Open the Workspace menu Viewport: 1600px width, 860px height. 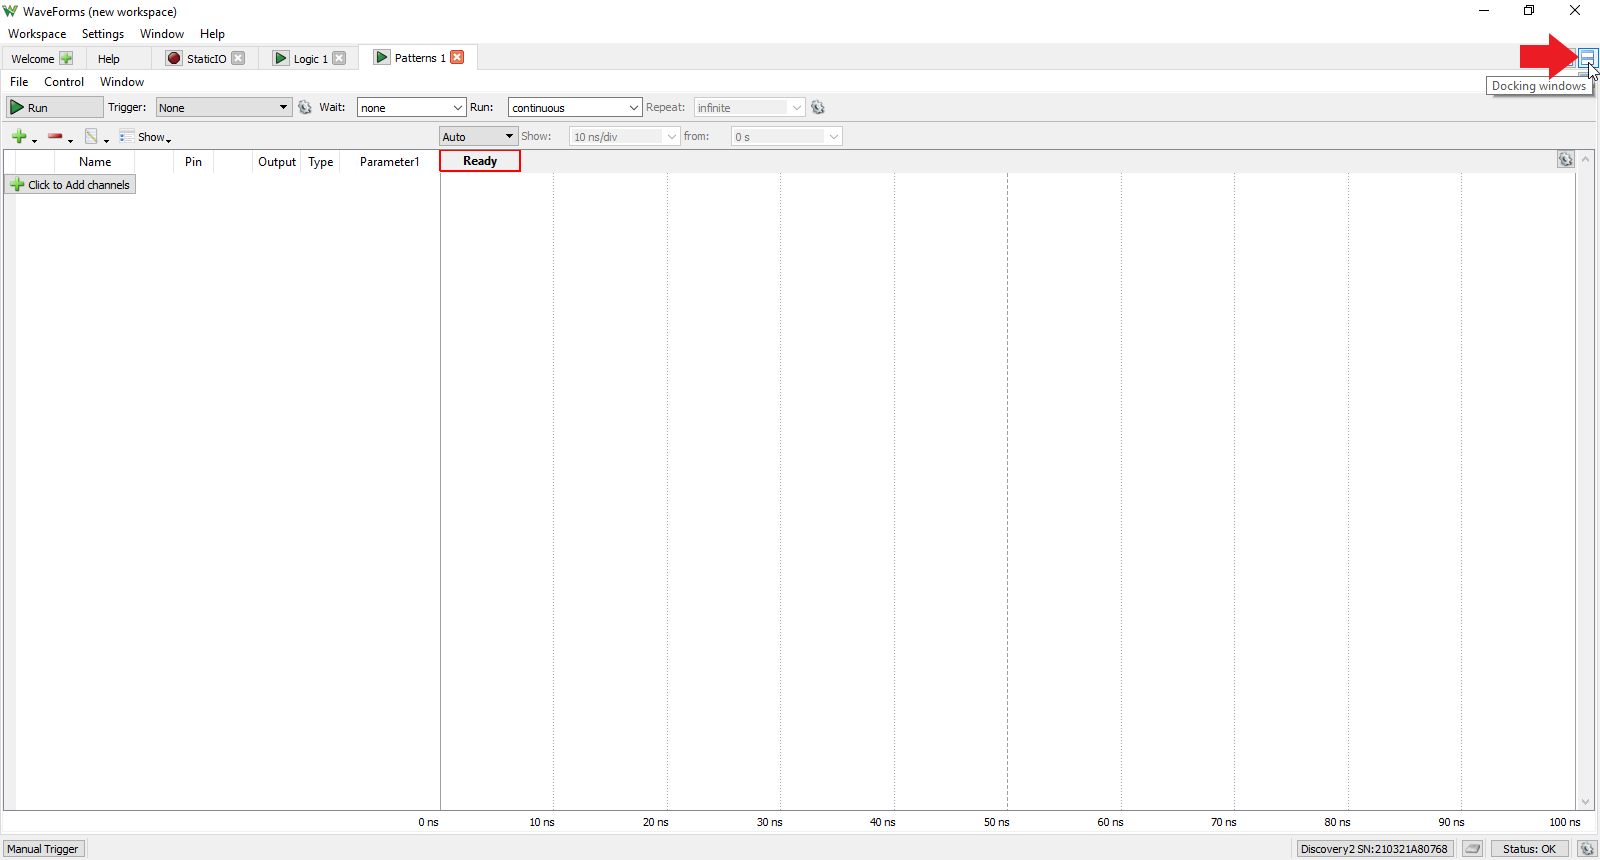[37, 34]
